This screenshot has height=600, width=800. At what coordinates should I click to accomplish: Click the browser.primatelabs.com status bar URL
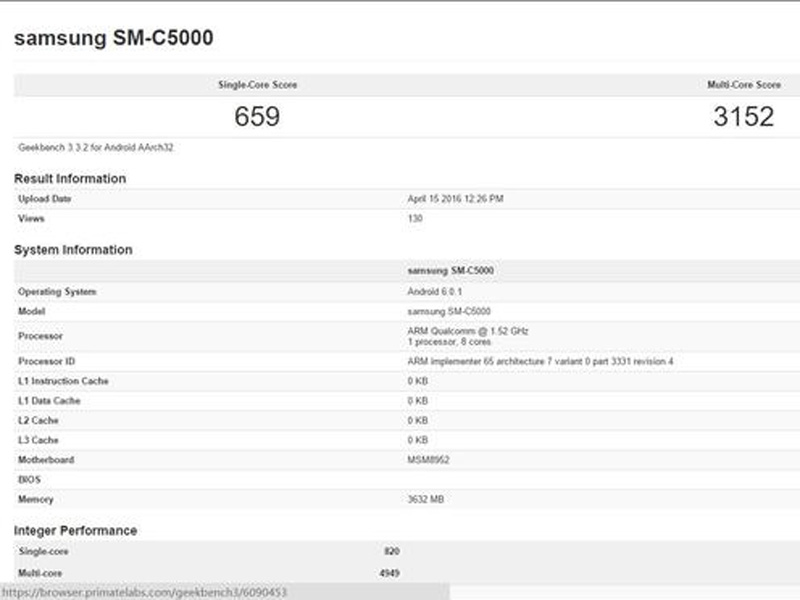(145, 592)
